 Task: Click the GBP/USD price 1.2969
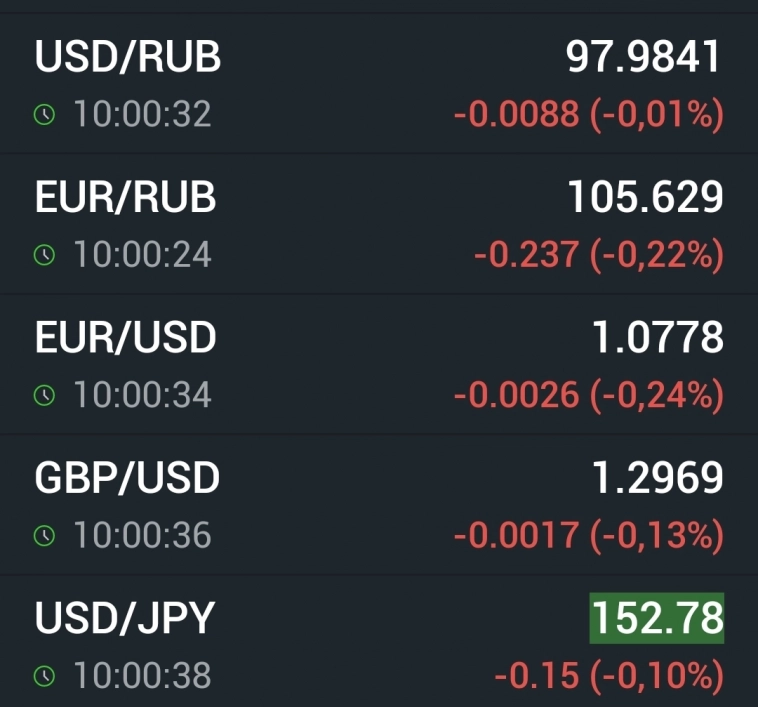pyautogui.click(x=658, y=479)
